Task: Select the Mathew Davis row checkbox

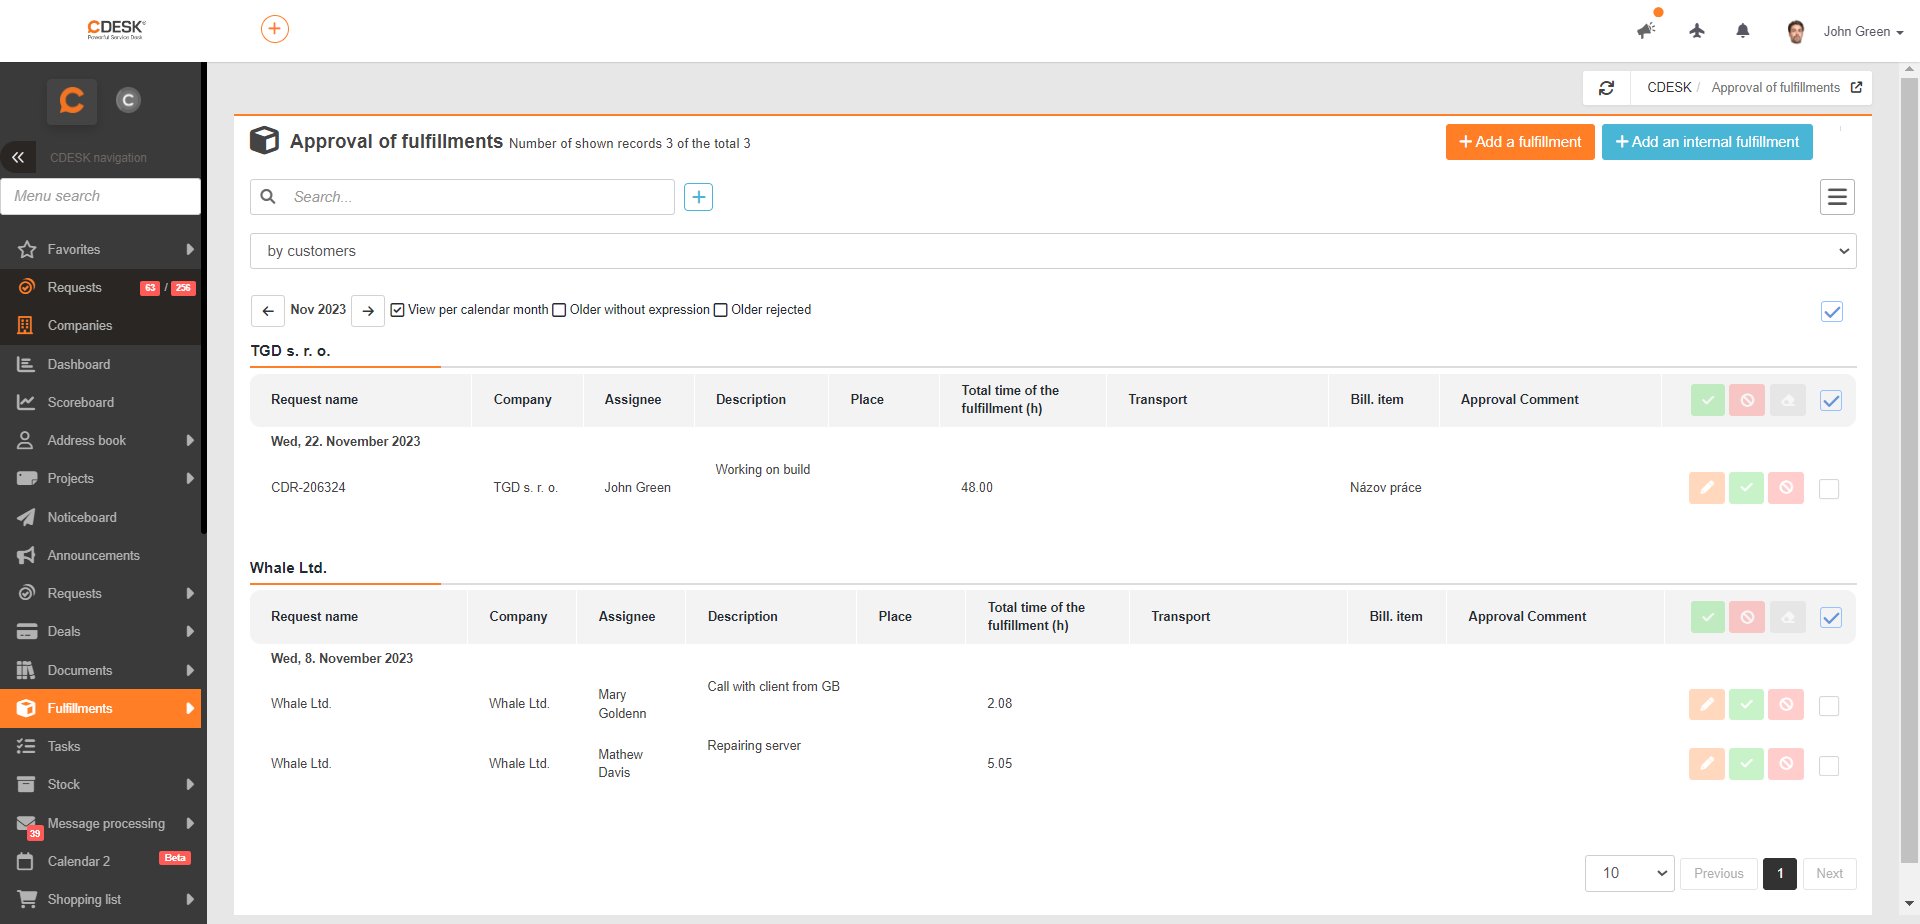Action: tap(1829, 766)
